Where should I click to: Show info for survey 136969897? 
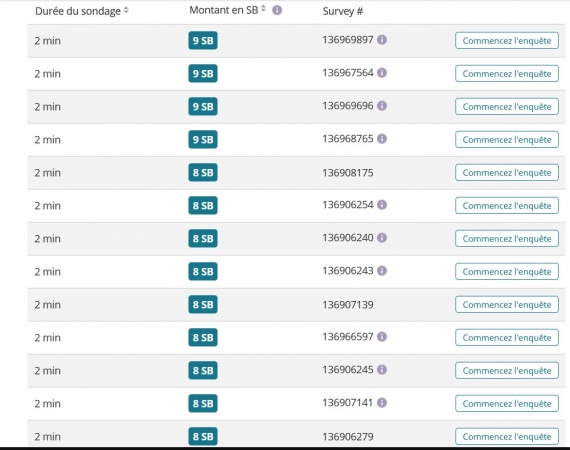click(x=382, y=40)
